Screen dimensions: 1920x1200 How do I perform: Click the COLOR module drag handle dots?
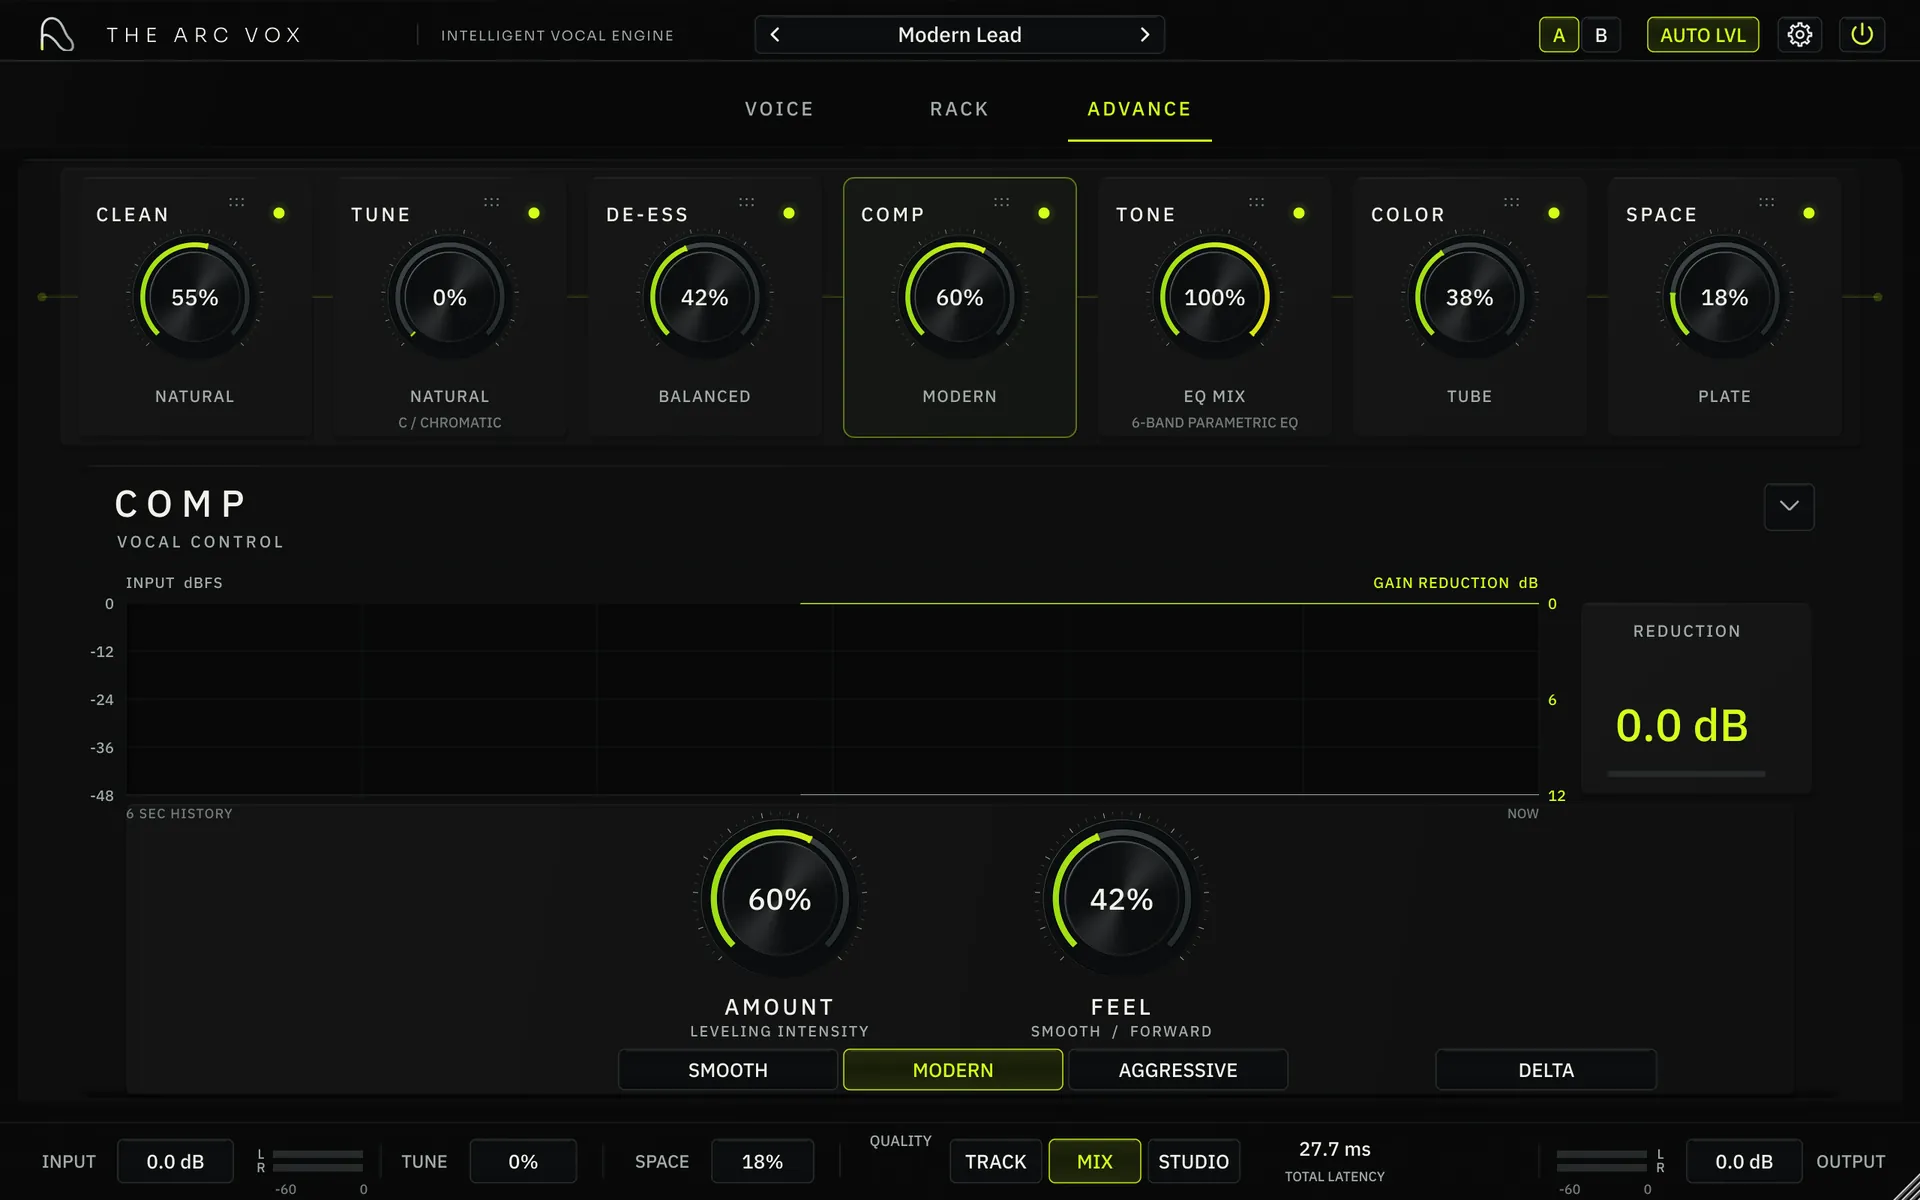tap(1511, 202)
